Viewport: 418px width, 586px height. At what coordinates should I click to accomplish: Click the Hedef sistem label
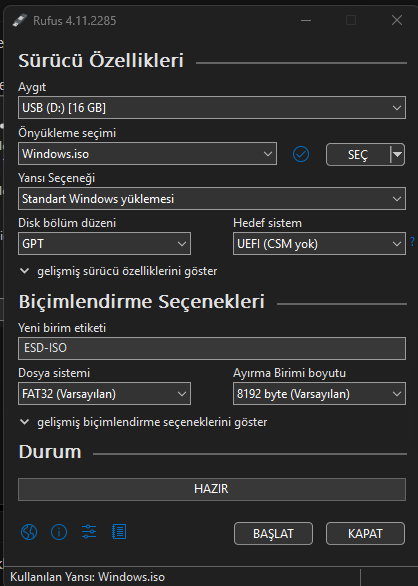click(x=267, y=223)
